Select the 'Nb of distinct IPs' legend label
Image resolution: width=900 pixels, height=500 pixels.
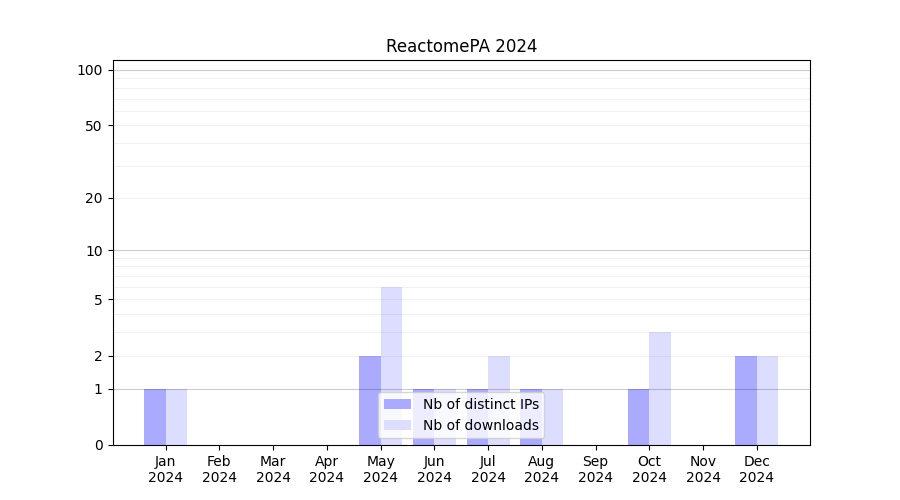coord(480,404)
